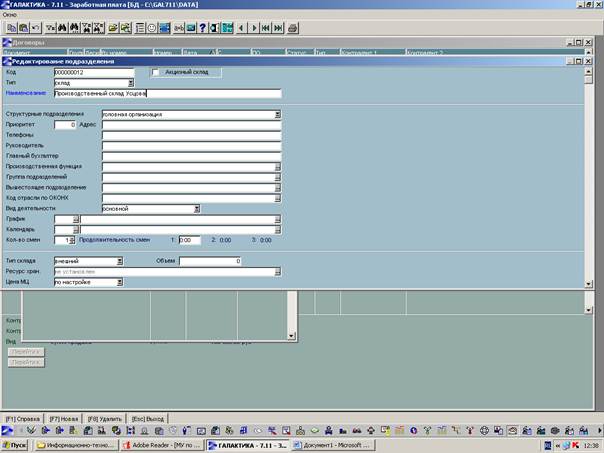Open the Производственная функция selector button

click(x=278, y=167)
